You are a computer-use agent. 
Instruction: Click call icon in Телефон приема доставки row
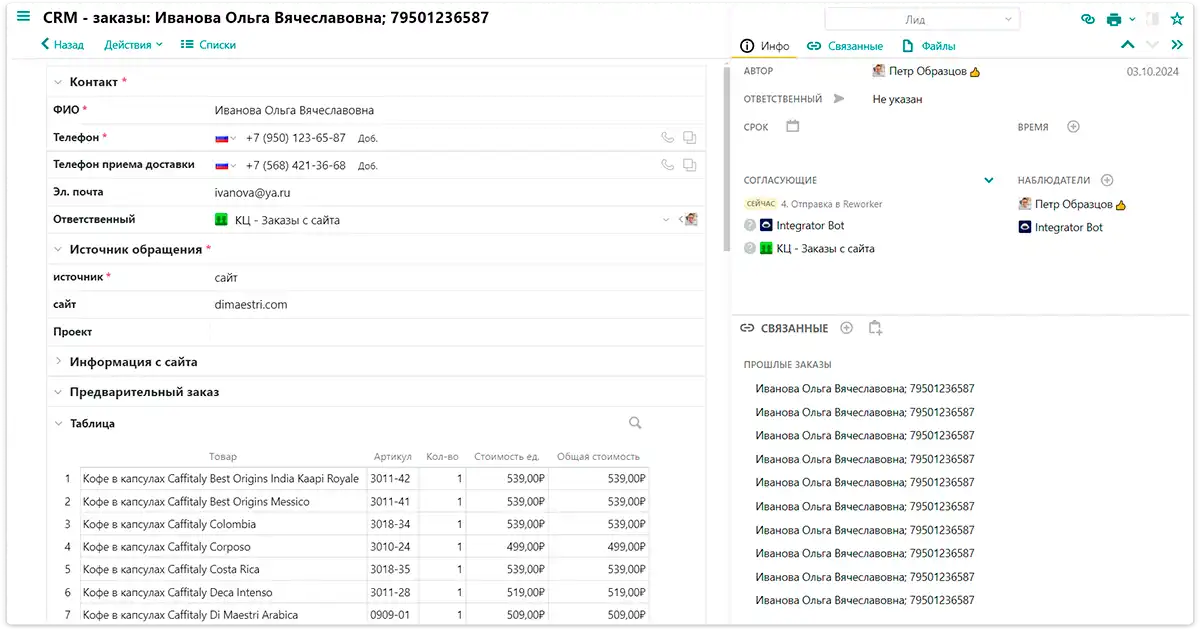click(668, 165)
